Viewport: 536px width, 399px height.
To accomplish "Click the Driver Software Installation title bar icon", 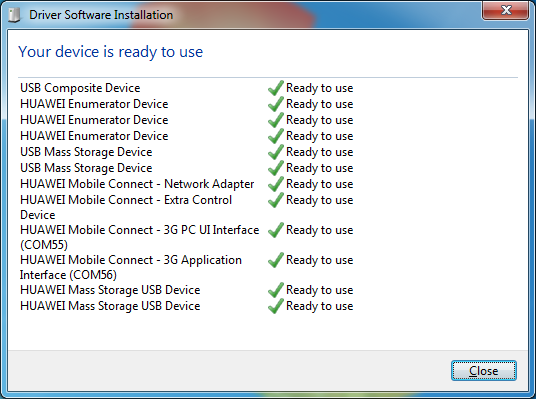I will (14, 15).
